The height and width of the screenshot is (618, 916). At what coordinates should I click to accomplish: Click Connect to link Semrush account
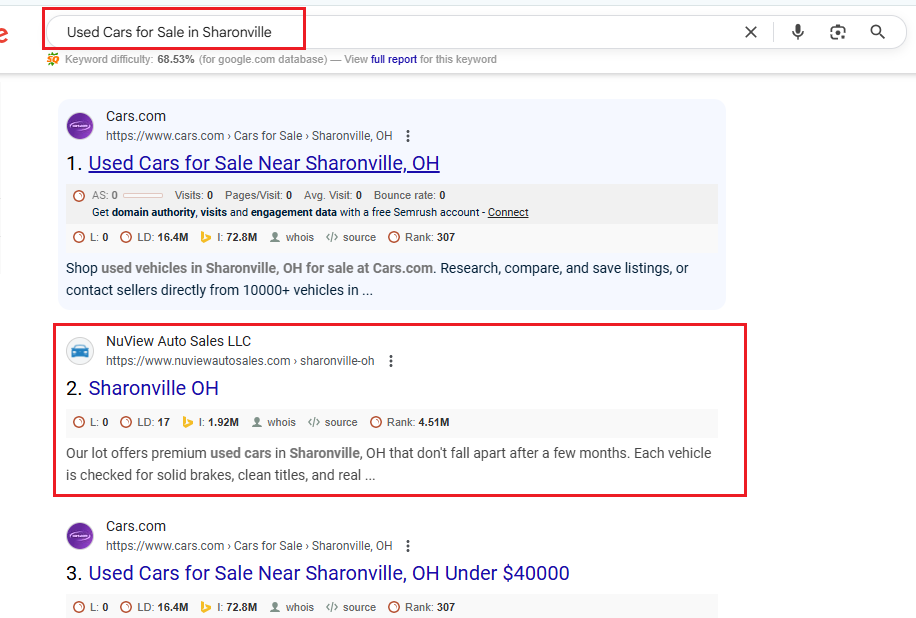(x=508, y=212)
